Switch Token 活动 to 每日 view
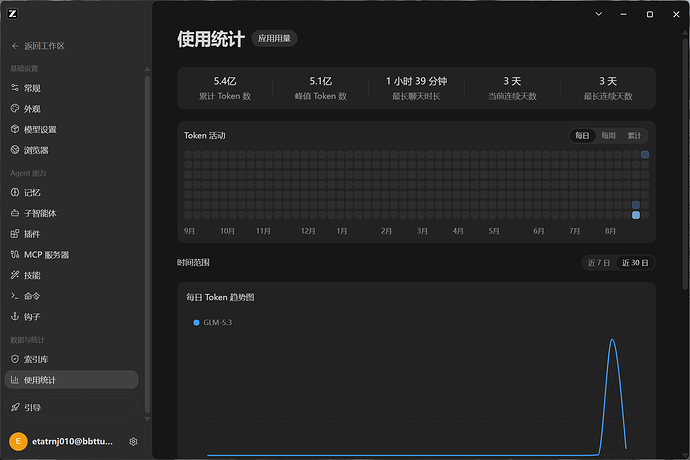 [x=582, y=136]
